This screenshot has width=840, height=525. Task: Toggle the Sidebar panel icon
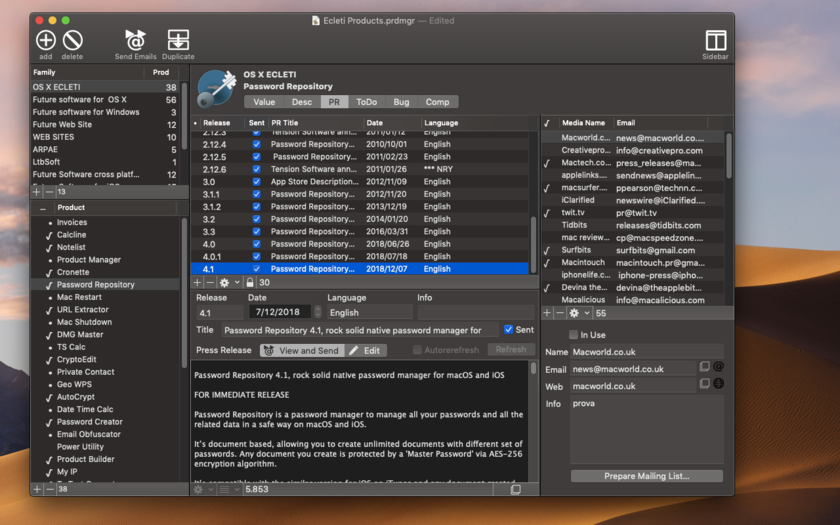pyautogui.click(x=715, y=40)
